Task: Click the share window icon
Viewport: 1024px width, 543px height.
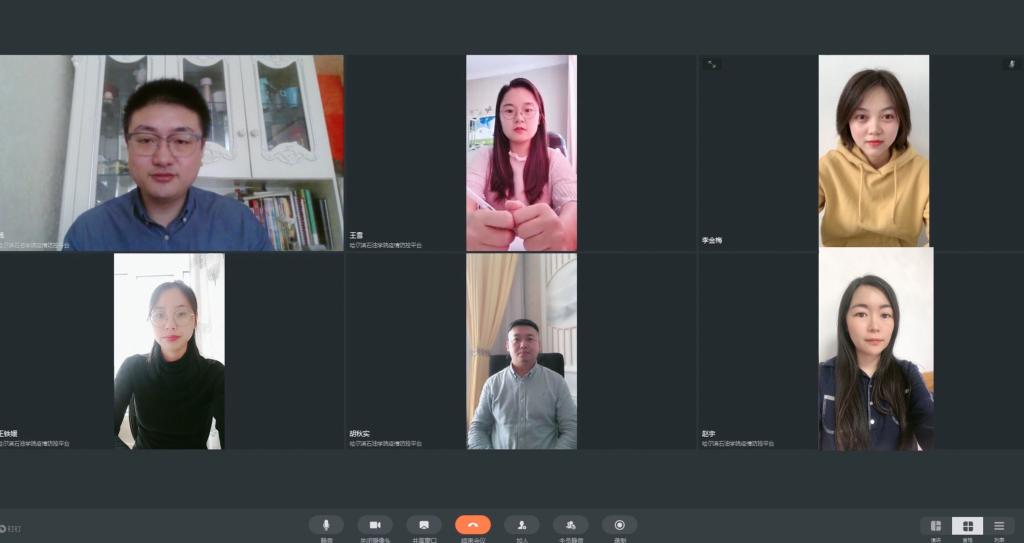Action: (x=424, y=525)
